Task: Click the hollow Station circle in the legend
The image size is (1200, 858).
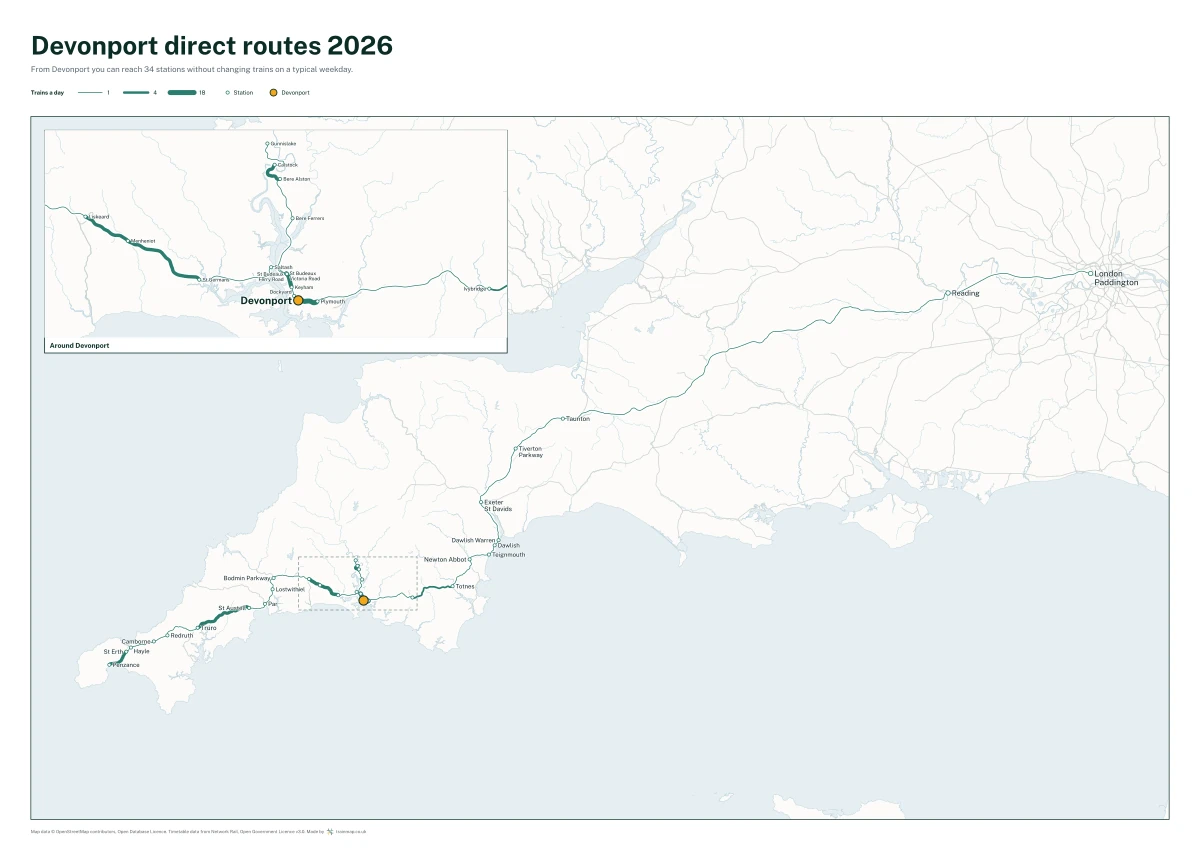Action: 228,92
